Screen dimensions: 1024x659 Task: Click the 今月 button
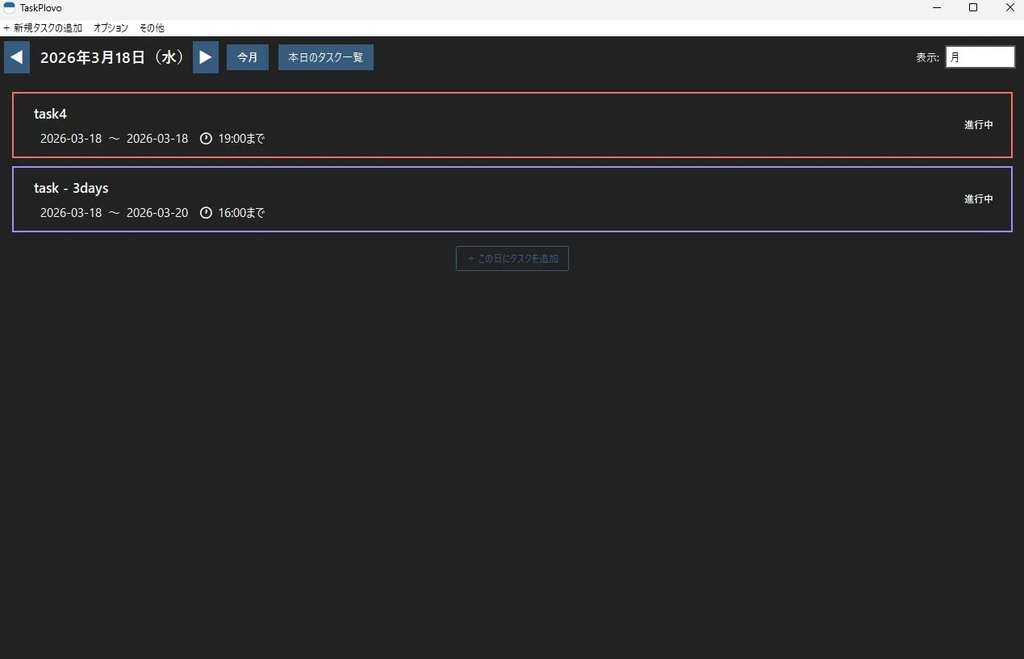(248, 57)
